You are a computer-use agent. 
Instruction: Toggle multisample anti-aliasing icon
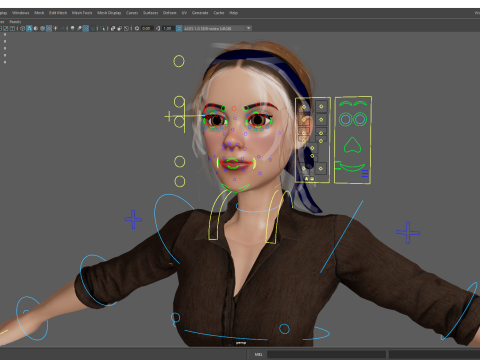tap(86, 28)
